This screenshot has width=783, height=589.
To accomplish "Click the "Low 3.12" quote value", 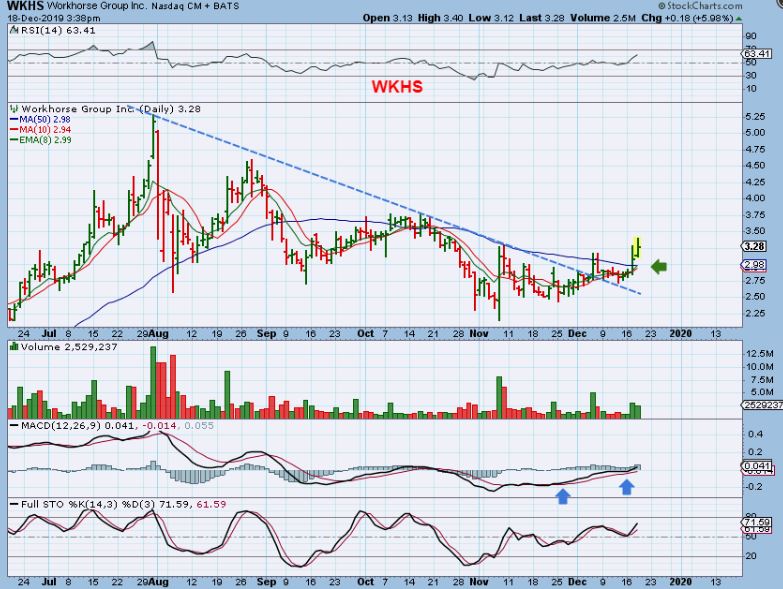I will (491, 18).
